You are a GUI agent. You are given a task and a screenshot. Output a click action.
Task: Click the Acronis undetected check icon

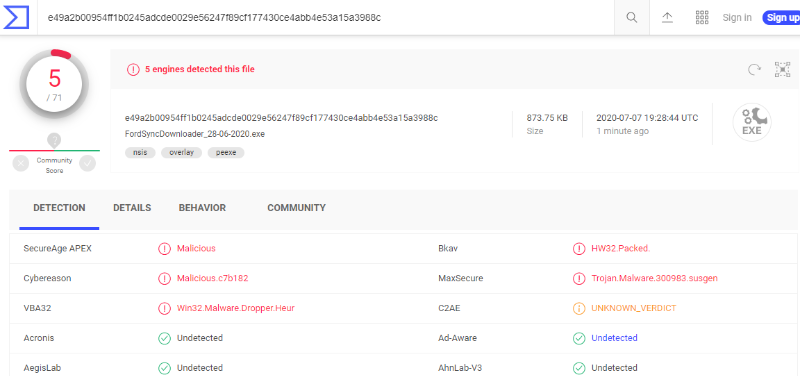pyautogui.click(x=164, y=338)
